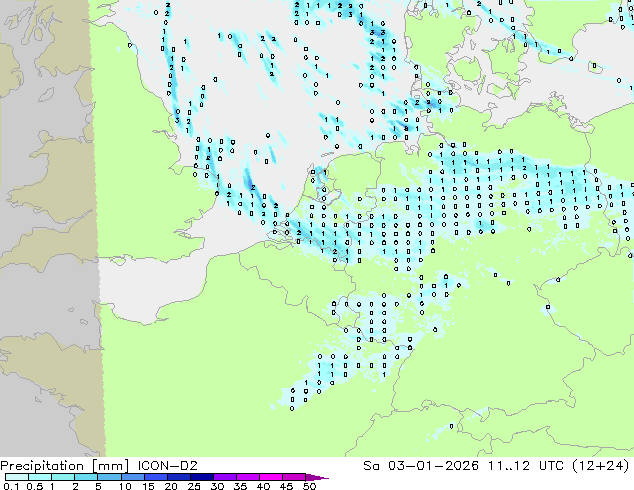
Task: Click the 20–25 mm legend swatch
Action: (x=178, y=477)
